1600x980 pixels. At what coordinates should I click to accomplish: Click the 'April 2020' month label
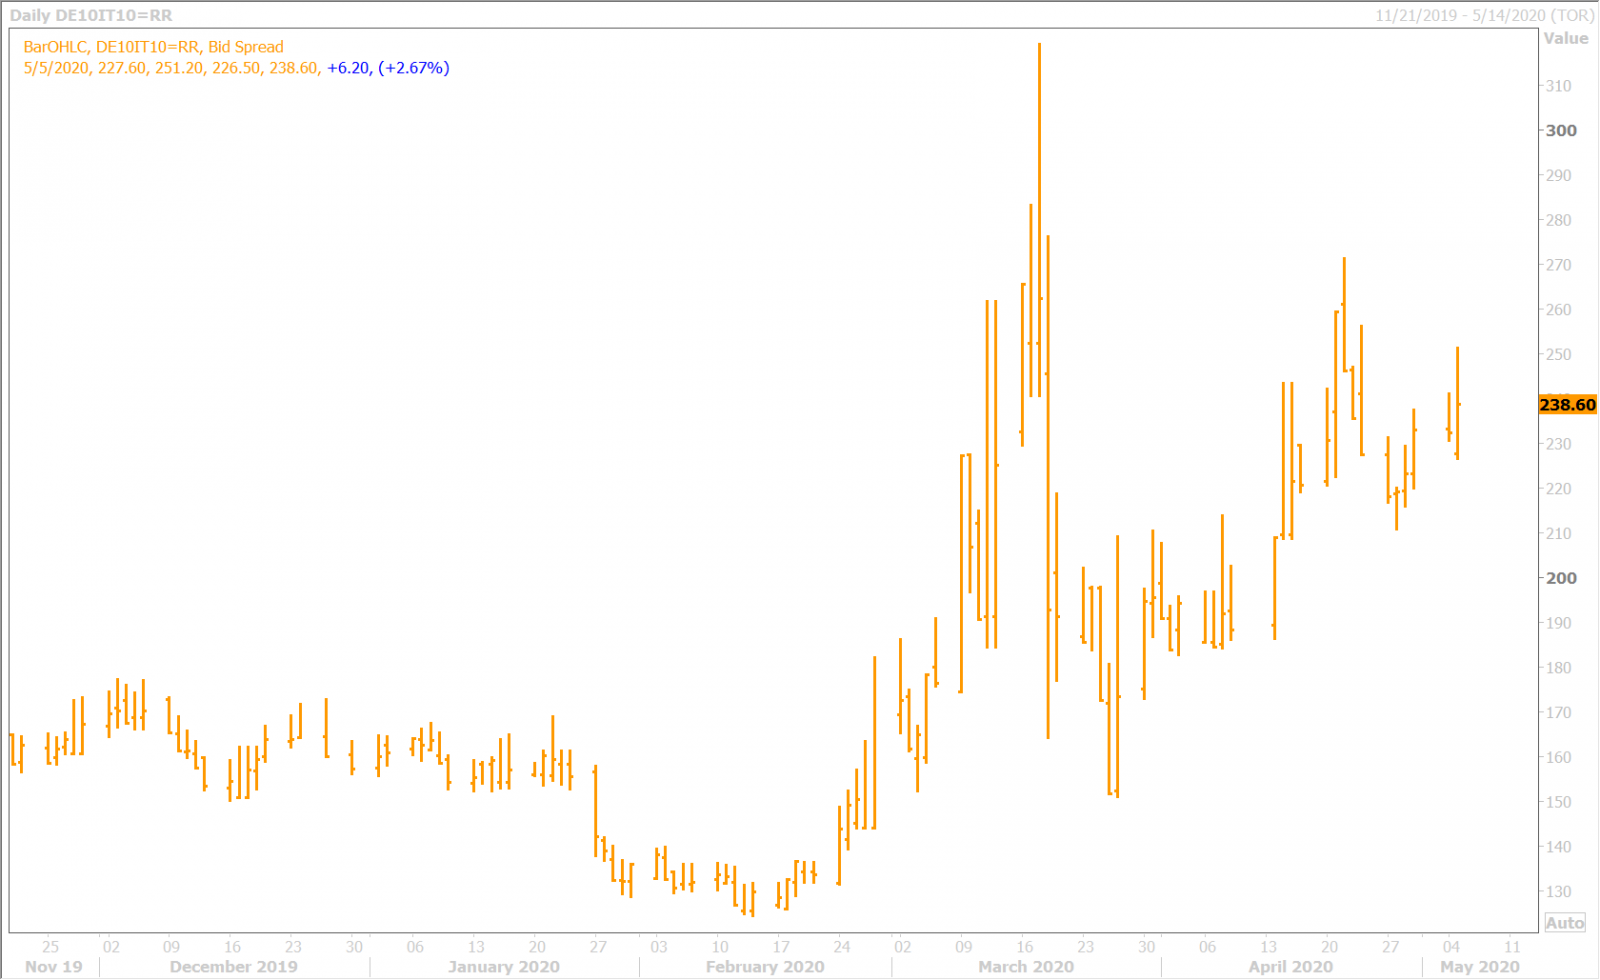coord(1291,967)
